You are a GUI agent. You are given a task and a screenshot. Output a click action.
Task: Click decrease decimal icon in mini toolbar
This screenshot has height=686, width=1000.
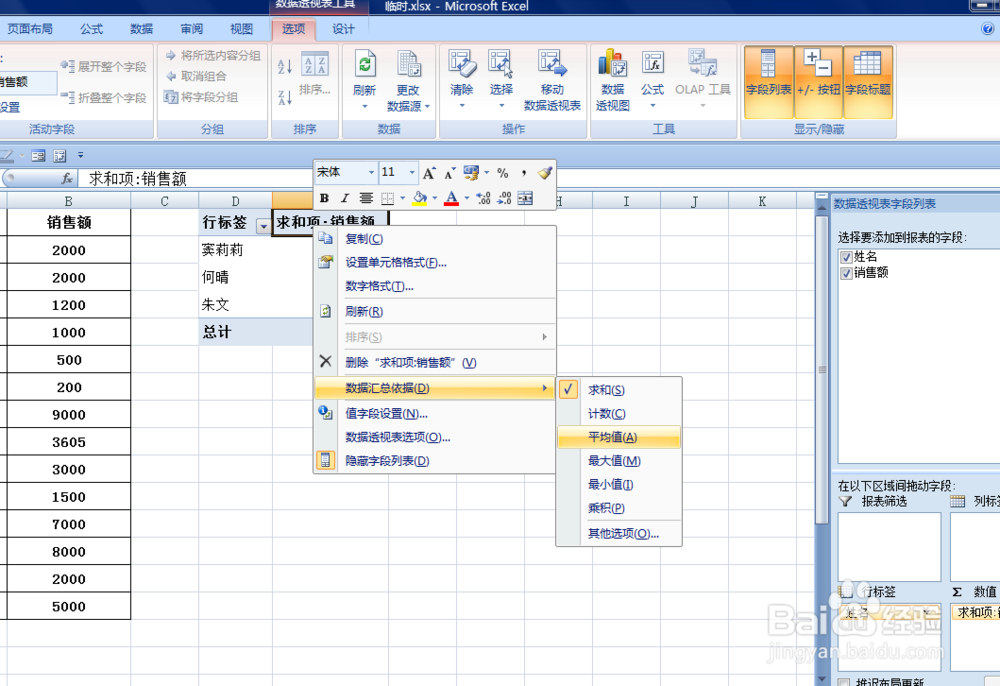(504, 198)
